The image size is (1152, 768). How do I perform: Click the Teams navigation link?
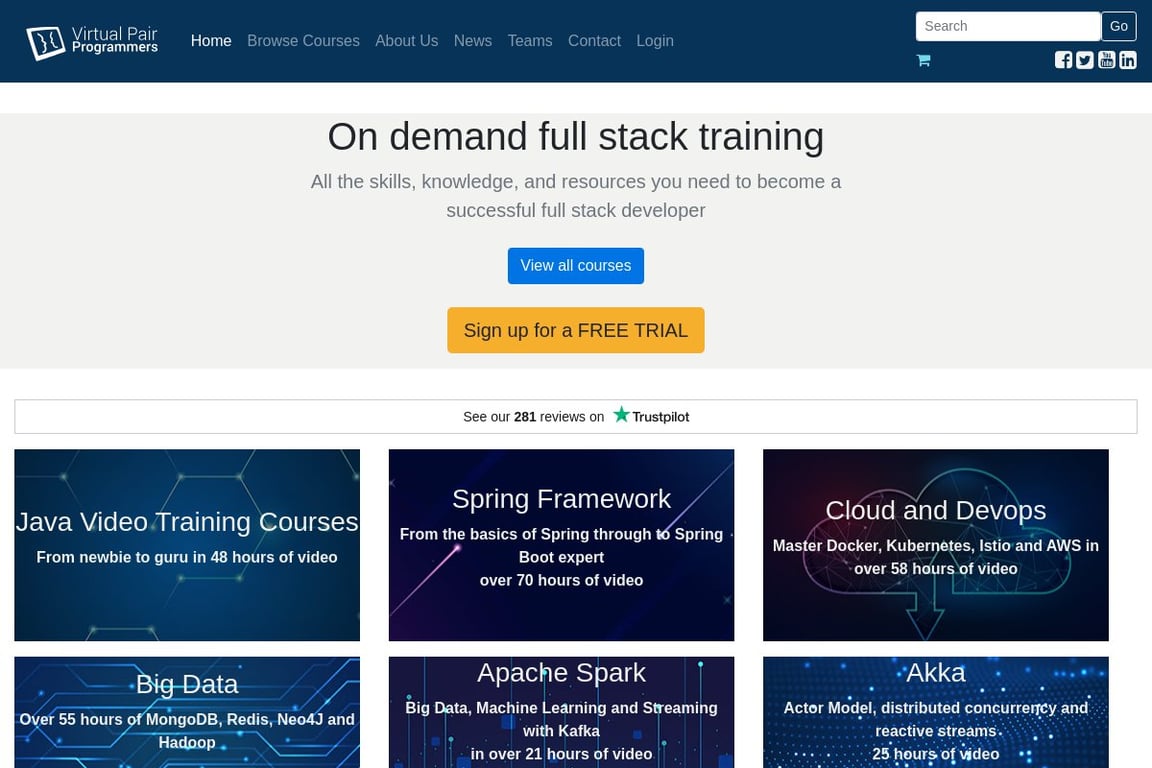click(x=530, y=41)
